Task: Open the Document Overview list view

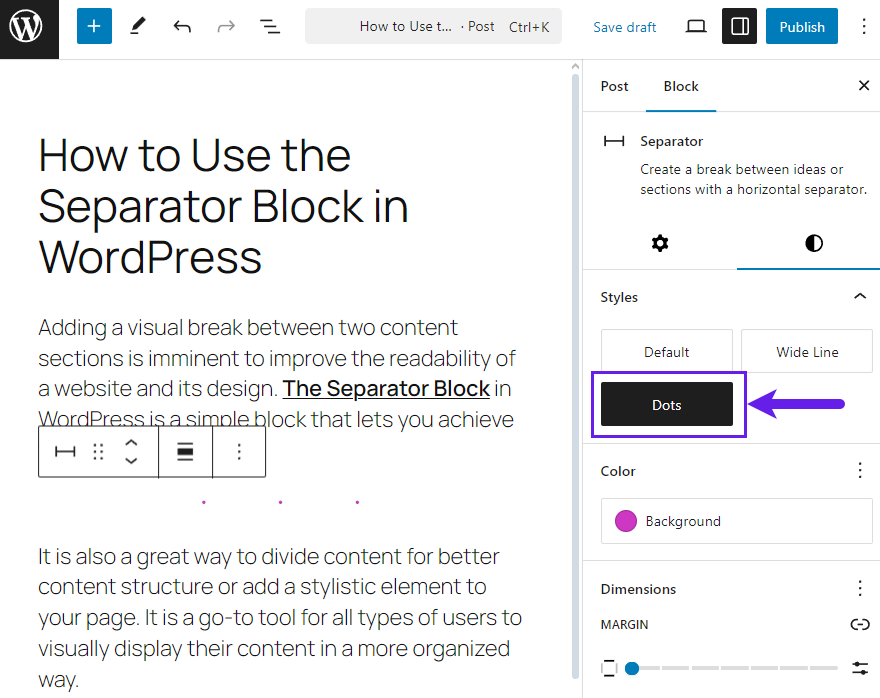Action: pyautogui.click(x=270, y=26)
